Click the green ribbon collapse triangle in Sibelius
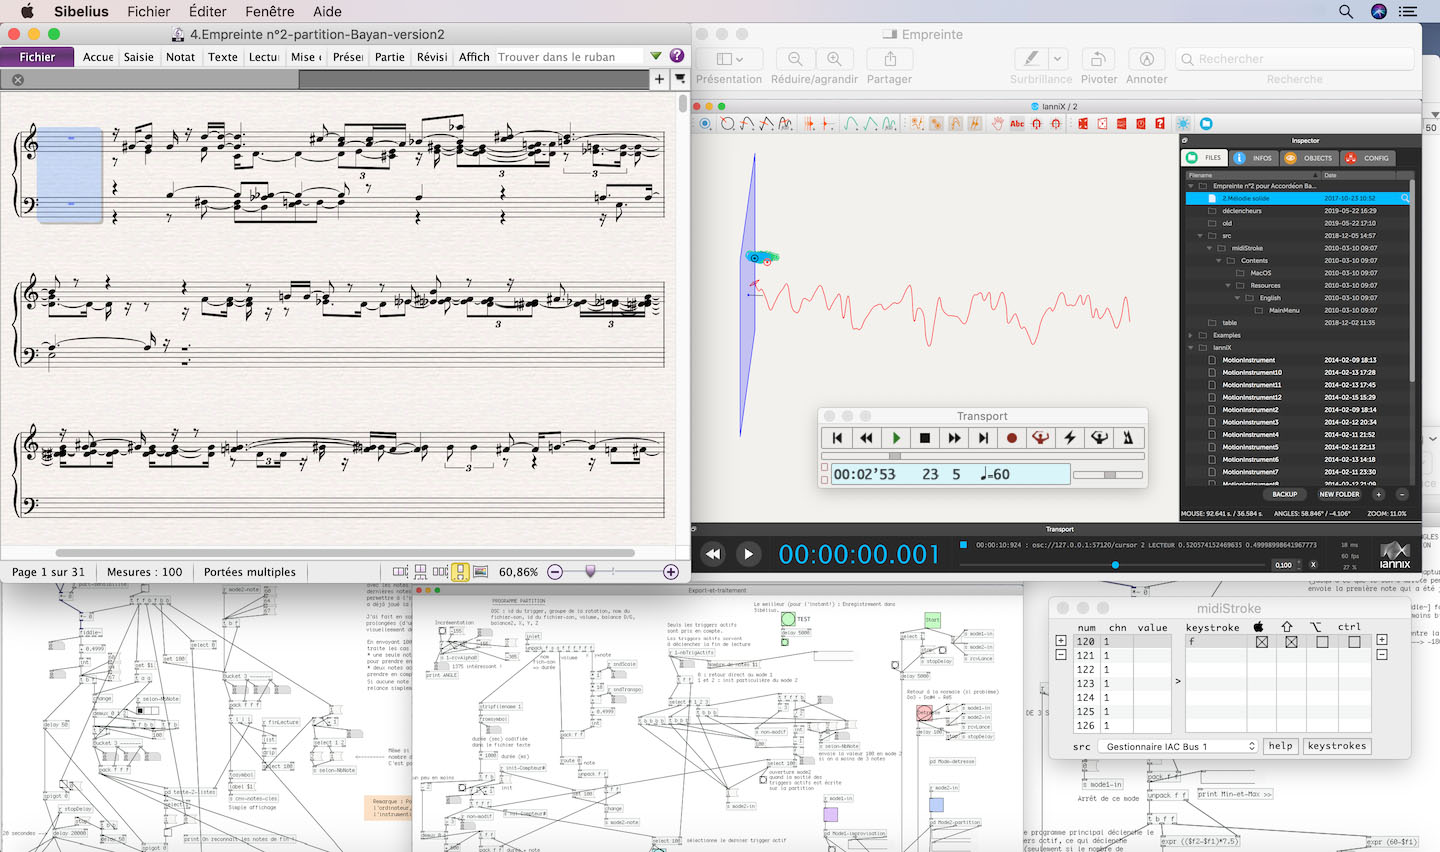The width and height of the screenshot is (1440, 852). click(x=656, y=56)
